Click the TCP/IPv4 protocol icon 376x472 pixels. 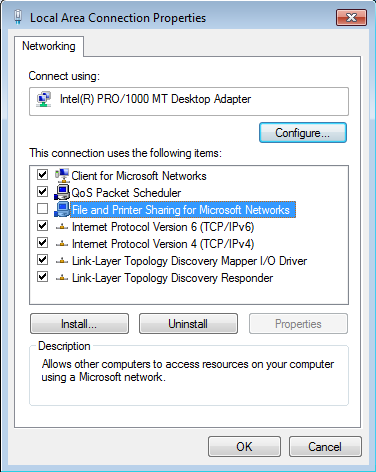click(62, 244)
